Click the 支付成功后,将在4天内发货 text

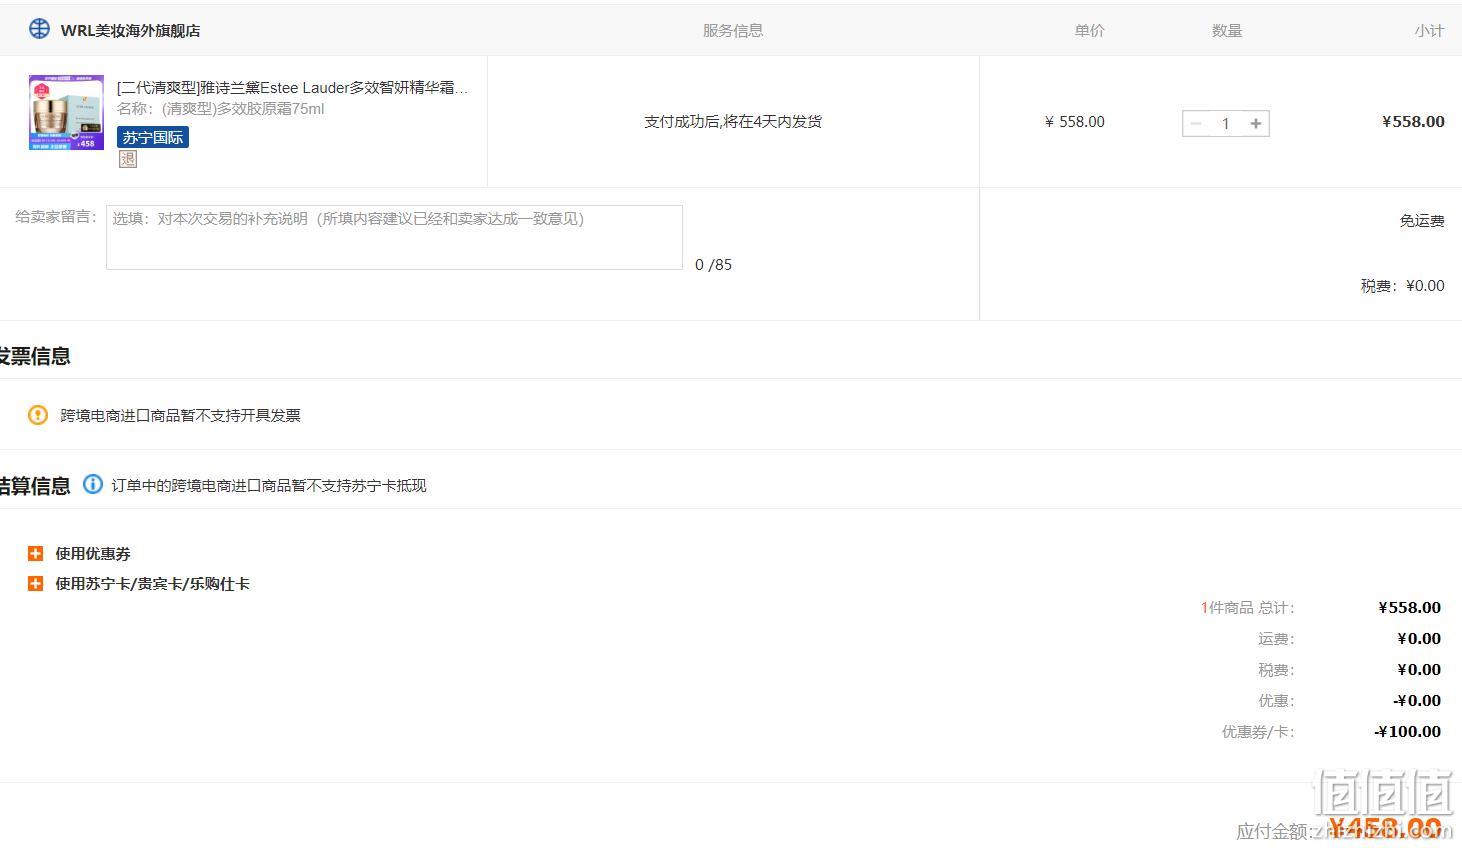(x=733, y=122)
